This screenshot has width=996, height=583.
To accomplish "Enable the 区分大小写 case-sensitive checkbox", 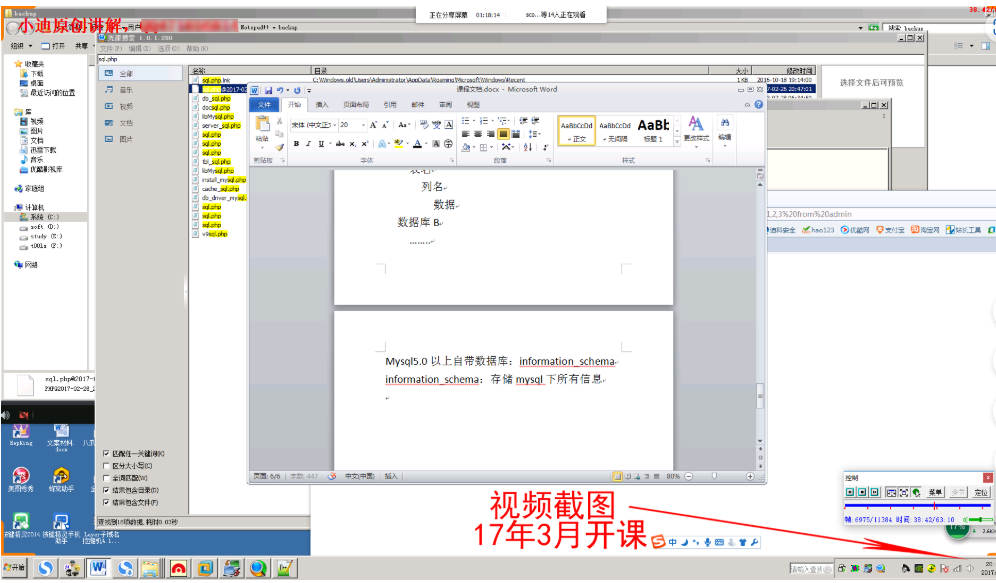I will [x=105, y=465].
